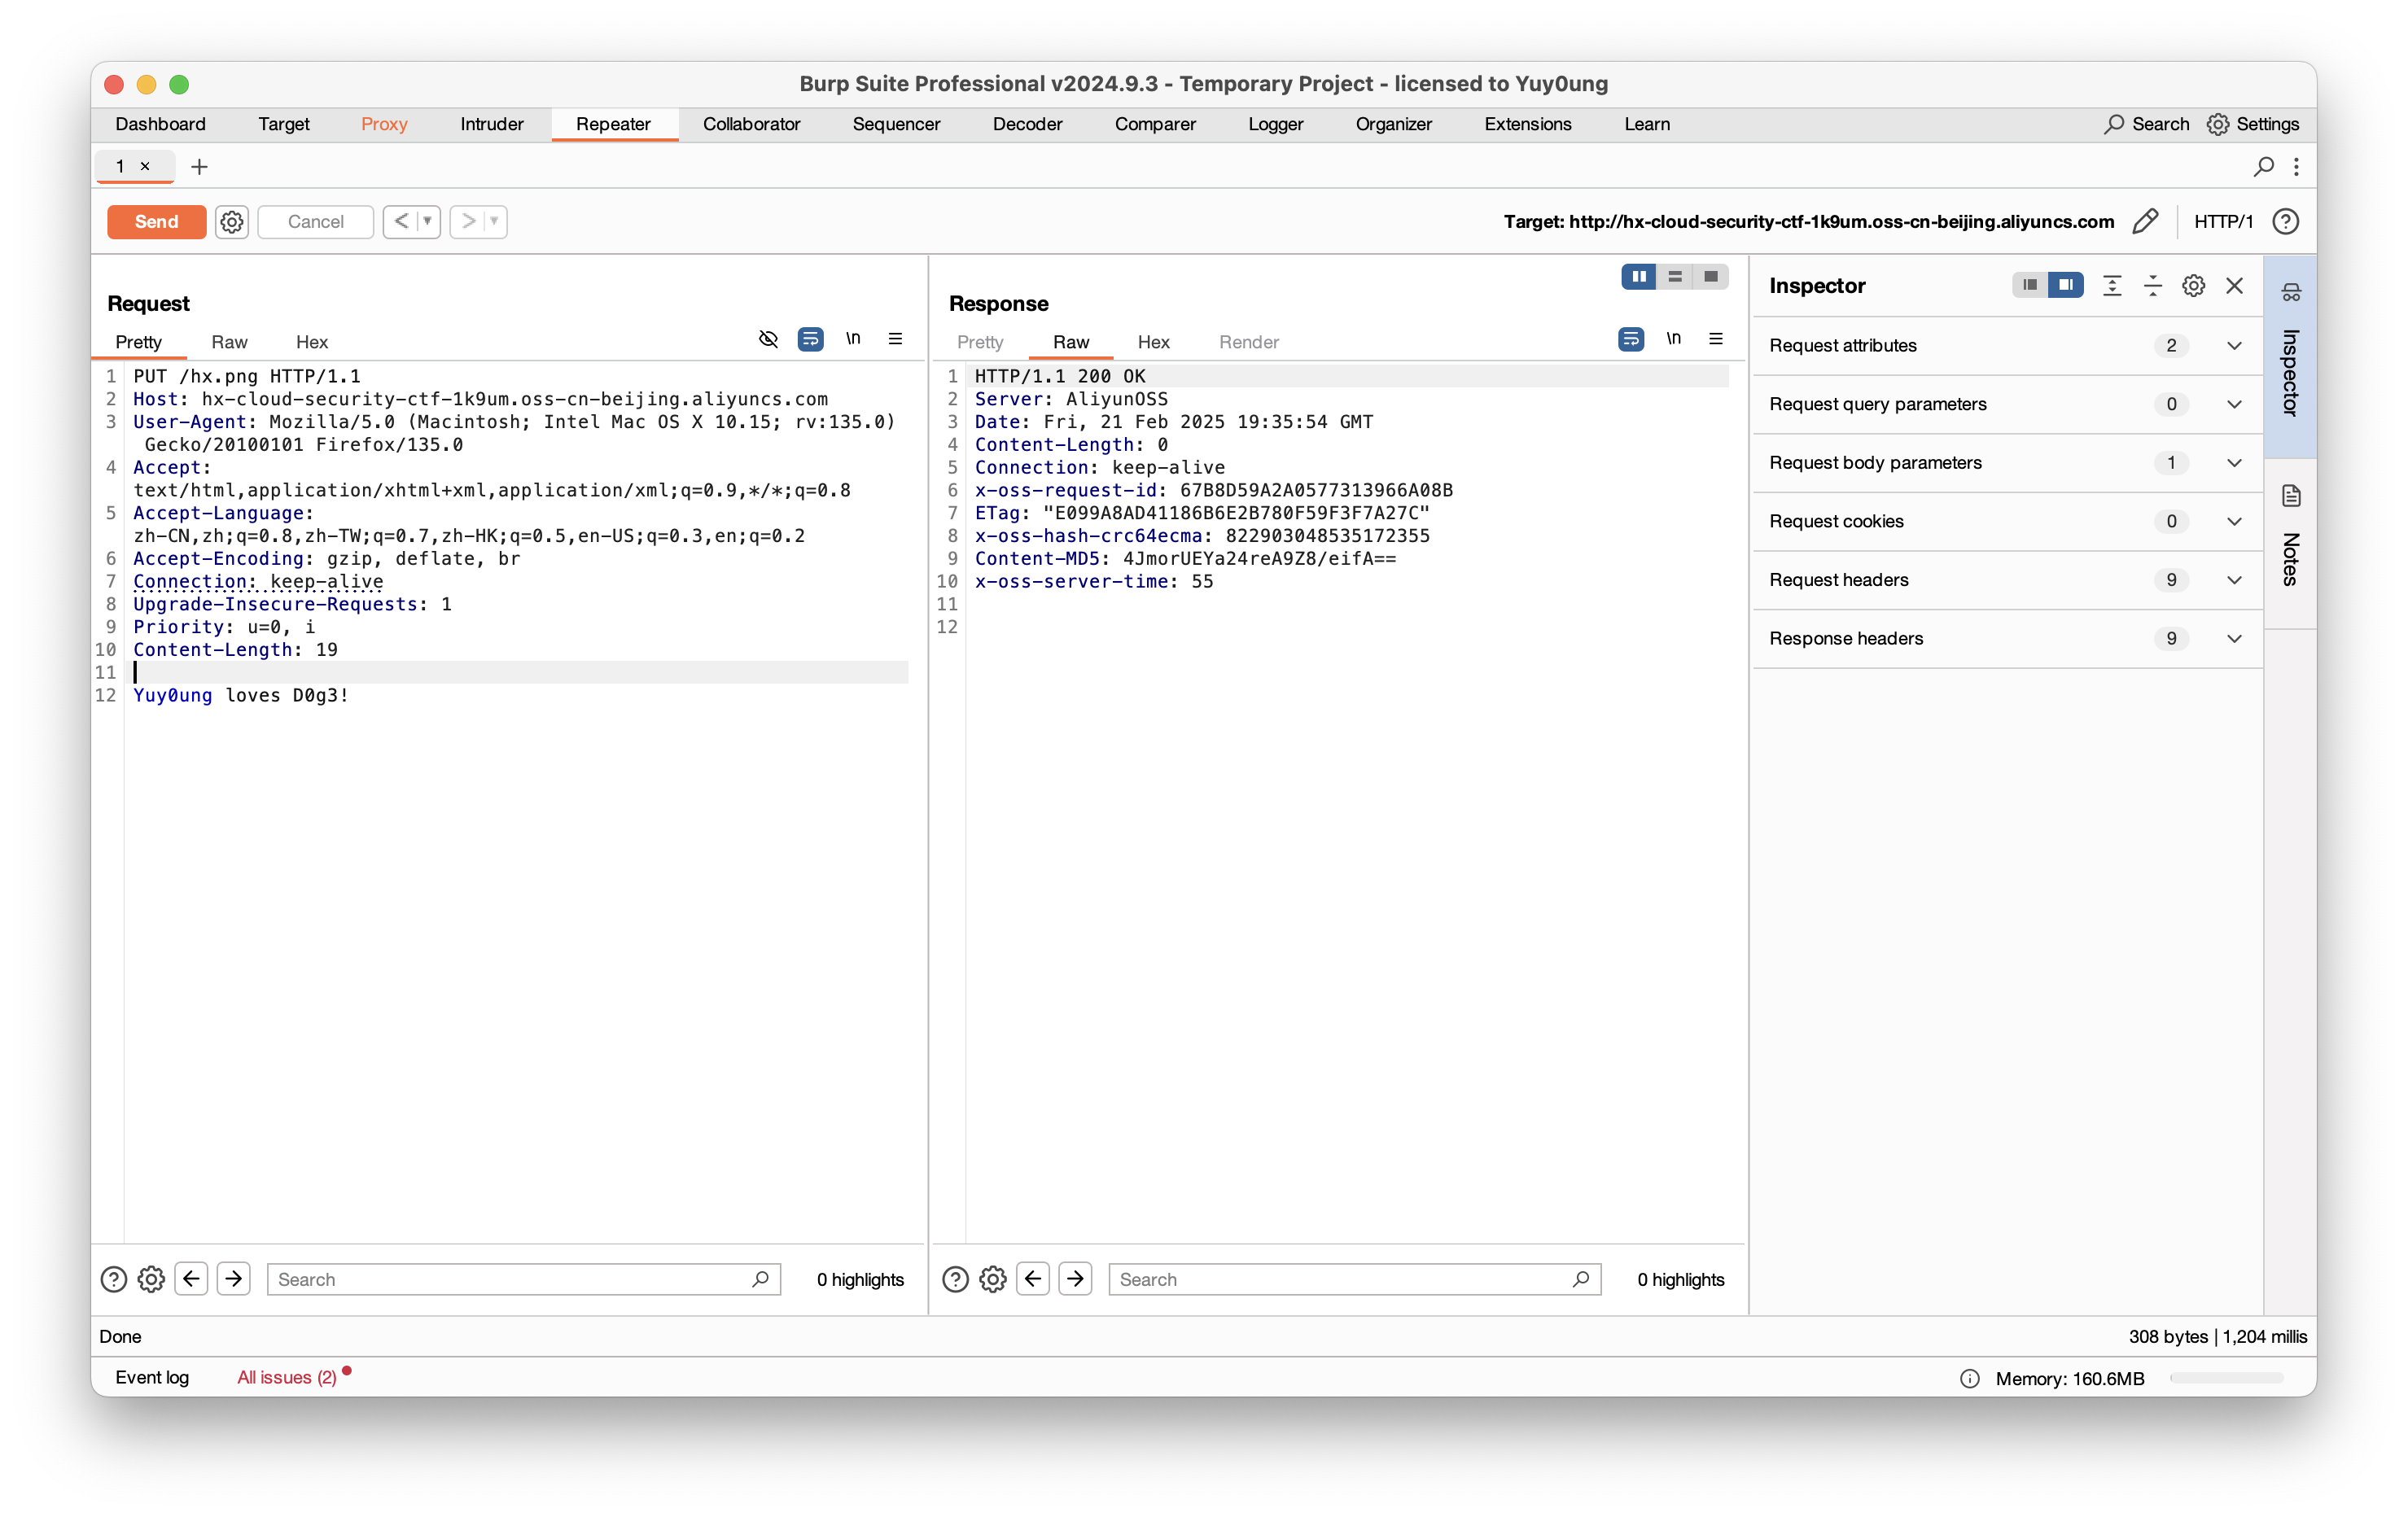The image size is (2408, 1517).
Task: Click the Memory info icon in status bar
Action: pos(1969,1379)
